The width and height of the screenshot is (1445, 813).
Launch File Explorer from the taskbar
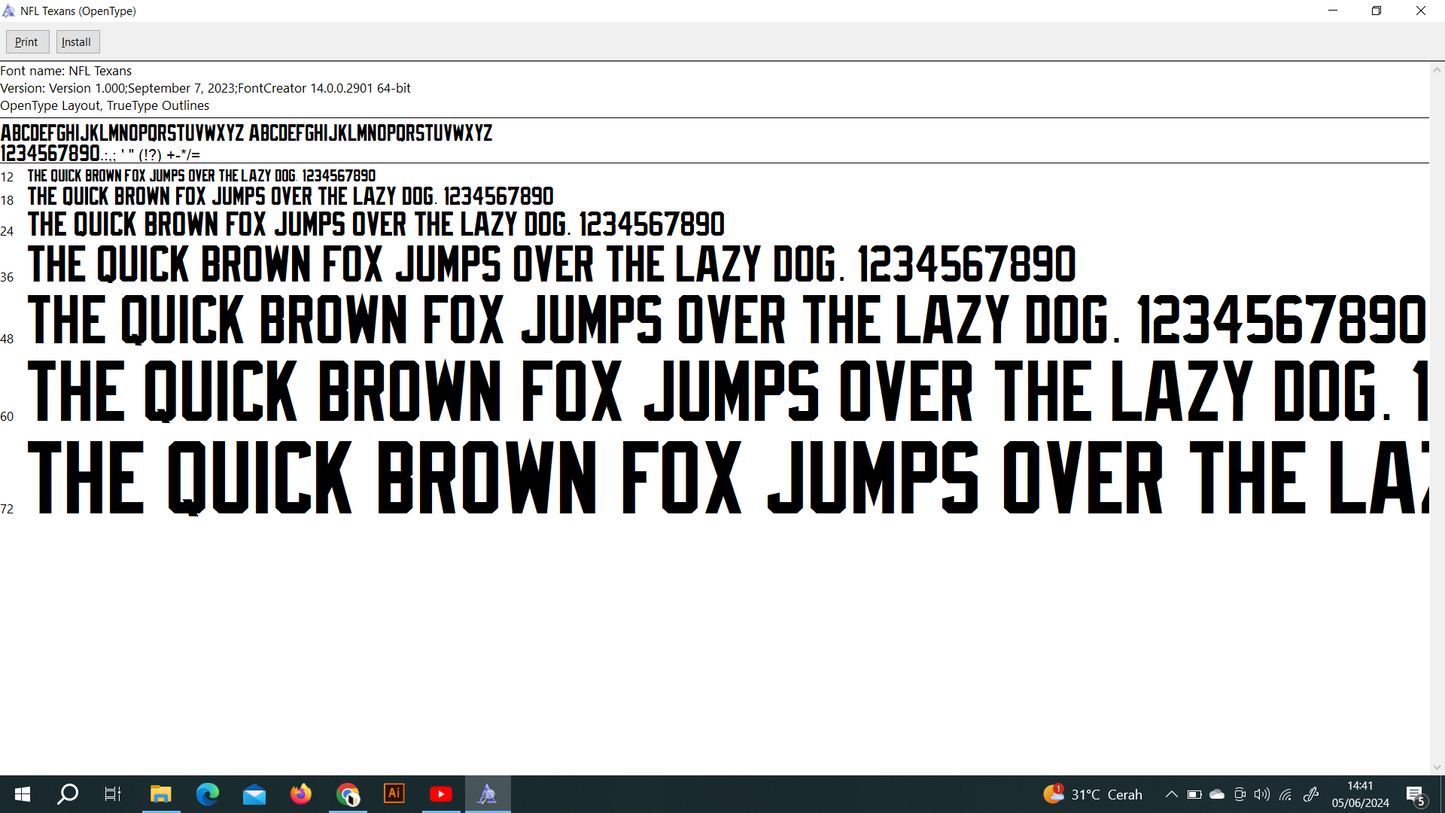(160, 794)
